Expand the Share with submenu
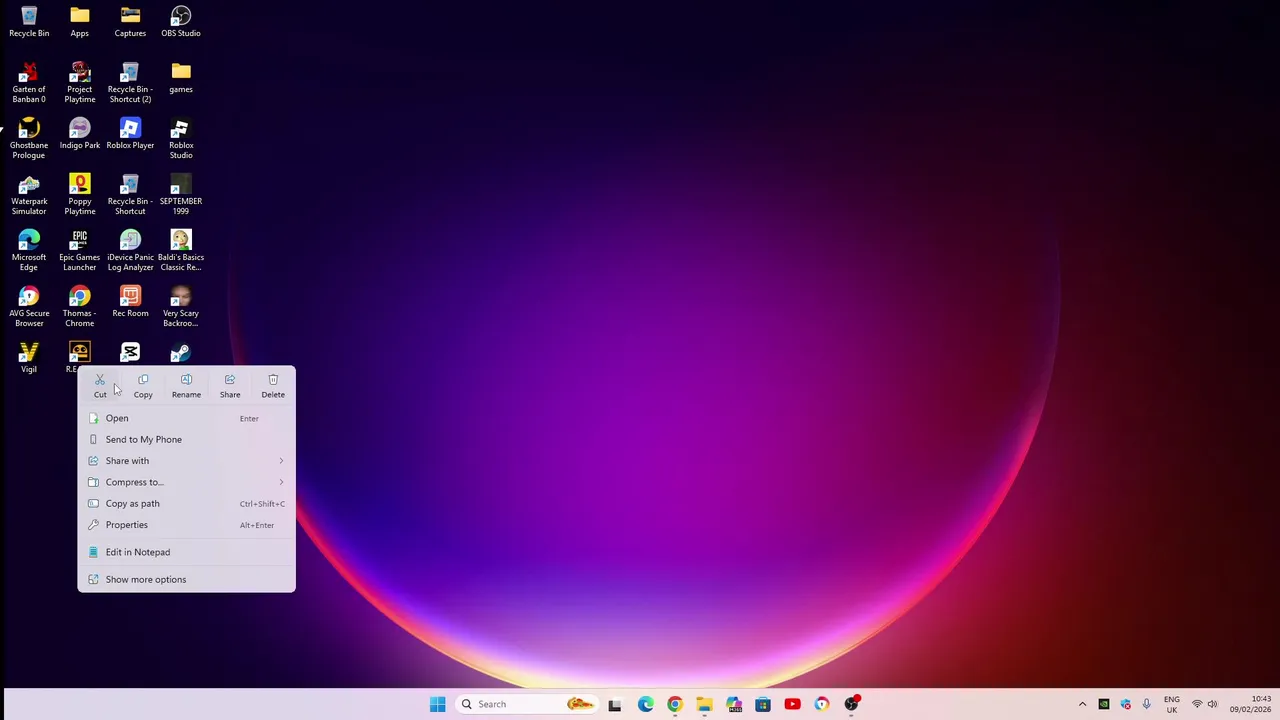Image resolution: width=1280 pixels, height=720 pixels. (186, 460)
